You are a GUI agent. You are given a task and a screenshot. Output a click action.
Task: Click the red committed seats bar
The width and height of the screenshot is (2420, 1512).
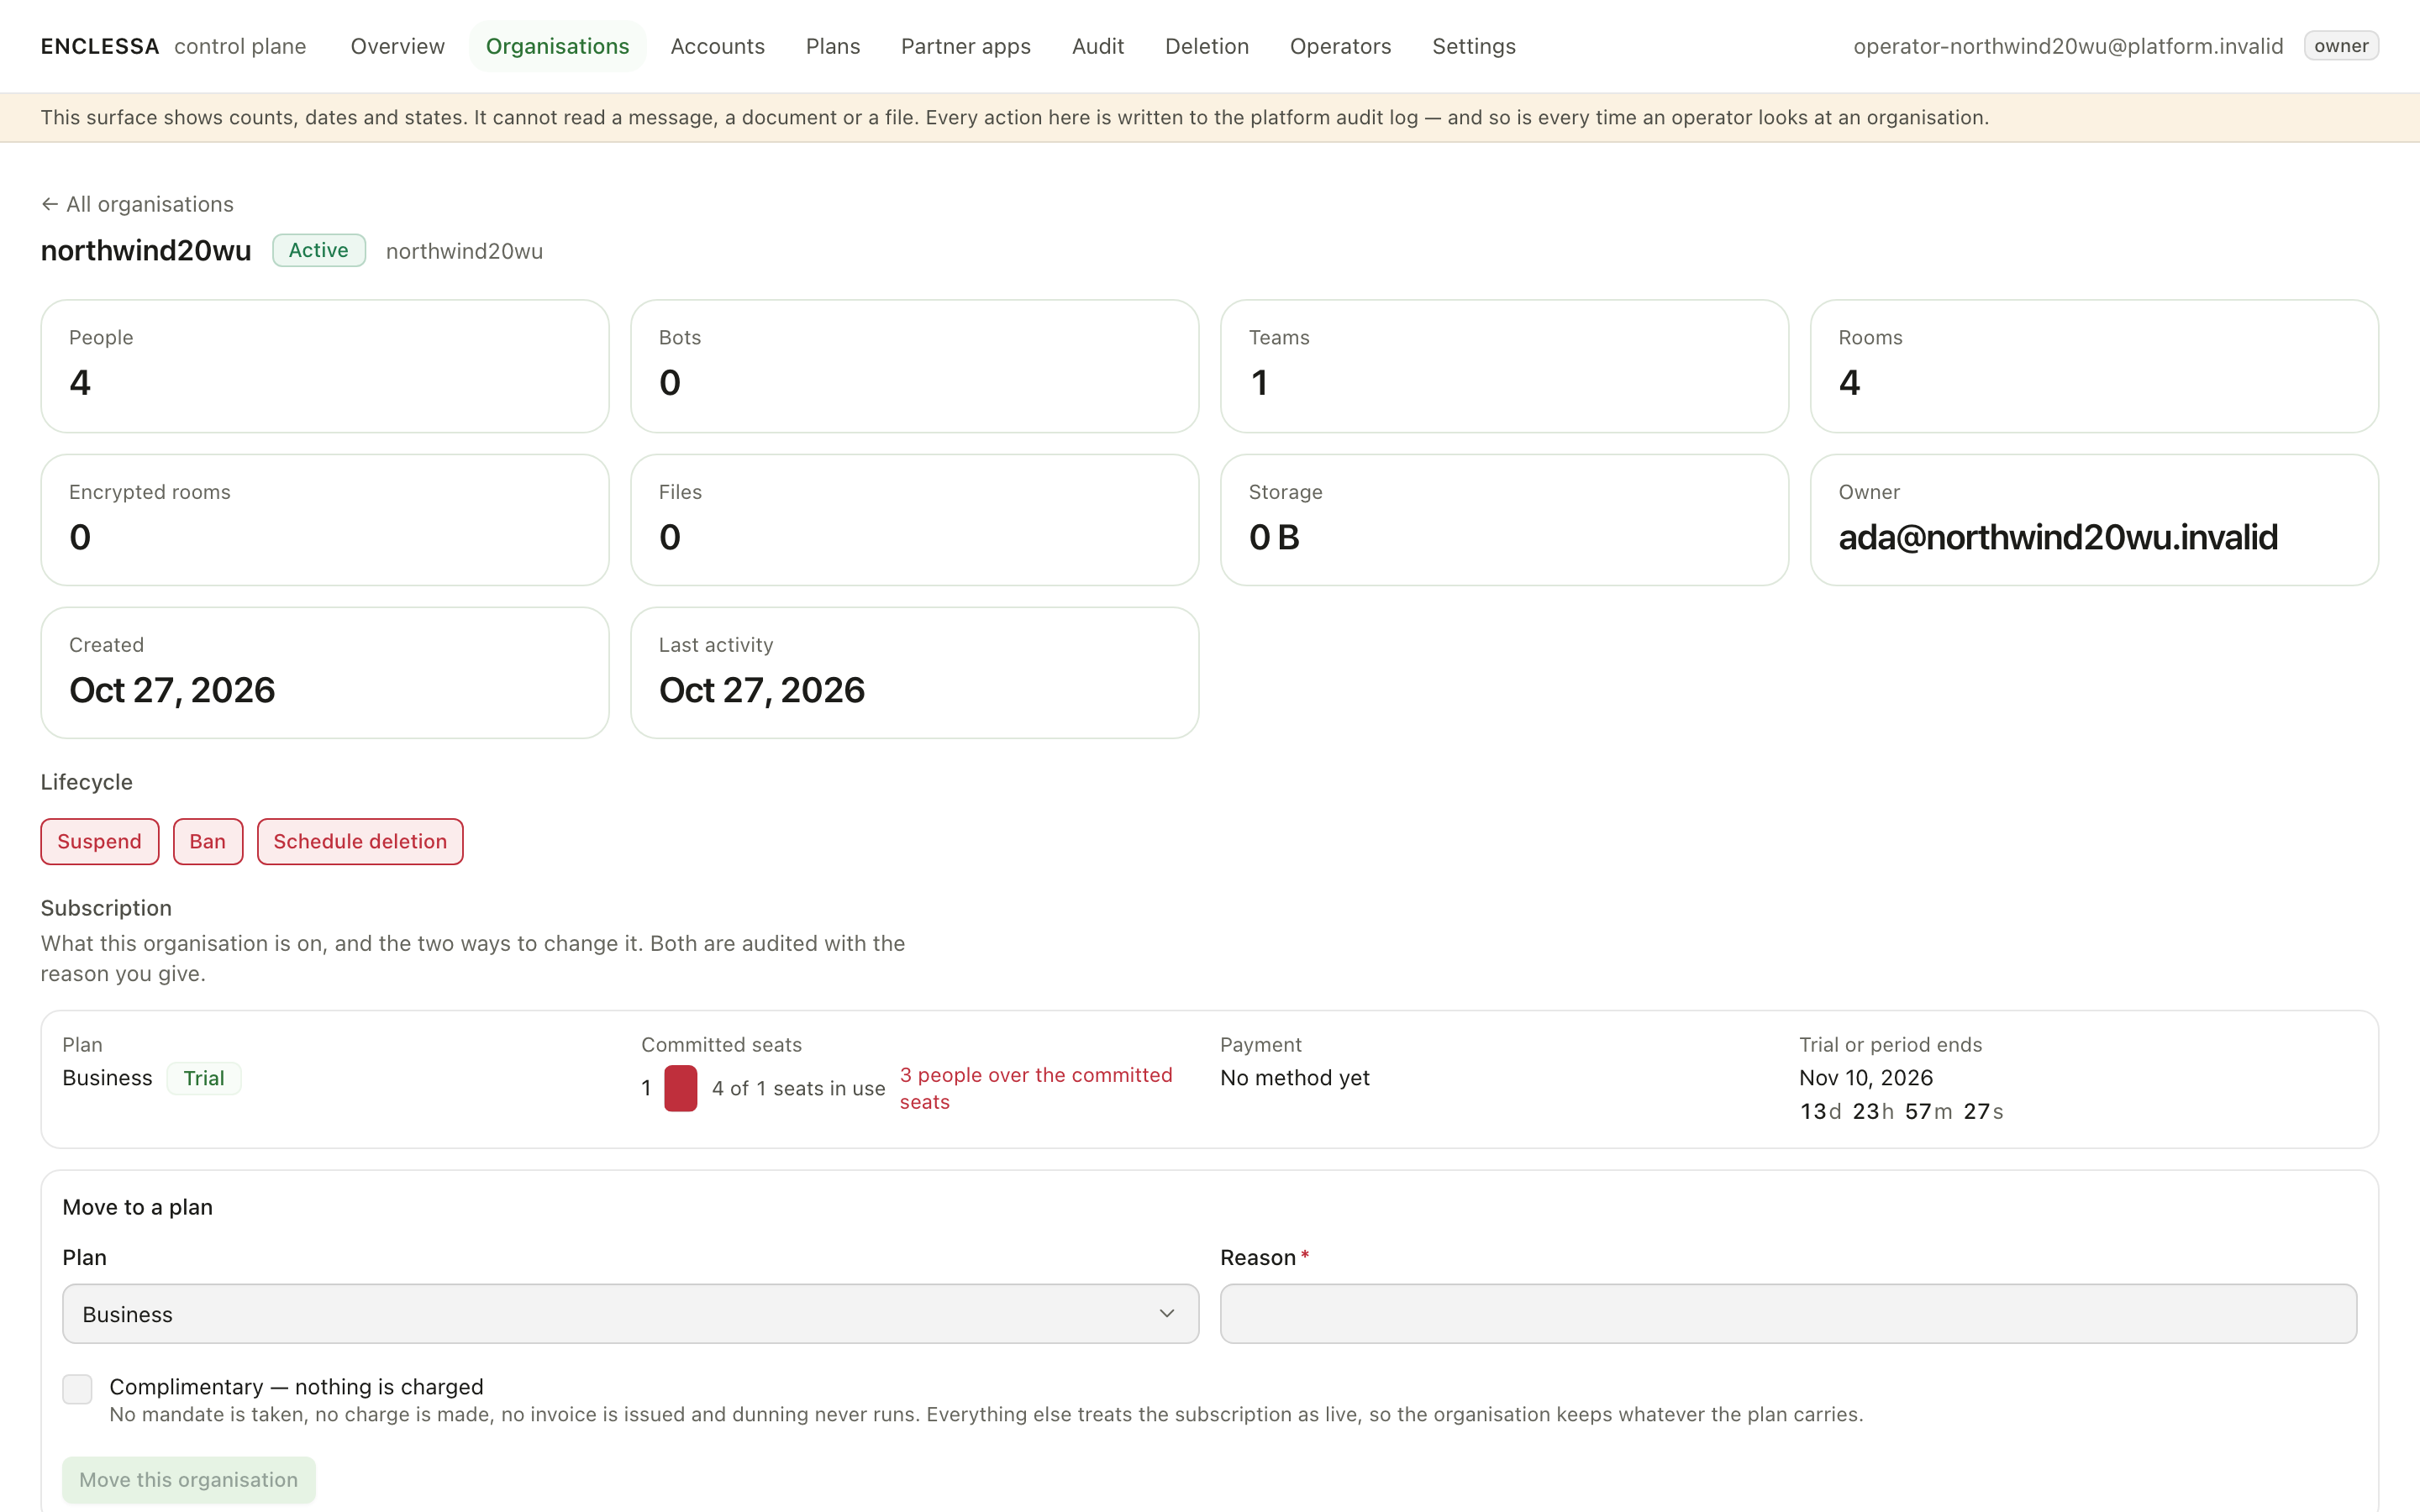coord(680,1088)
